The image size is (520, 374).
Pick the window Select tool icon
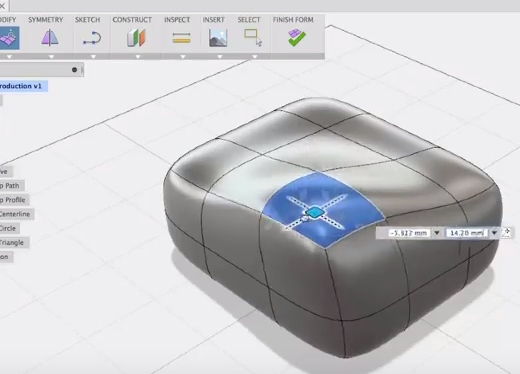pos(253,37)
